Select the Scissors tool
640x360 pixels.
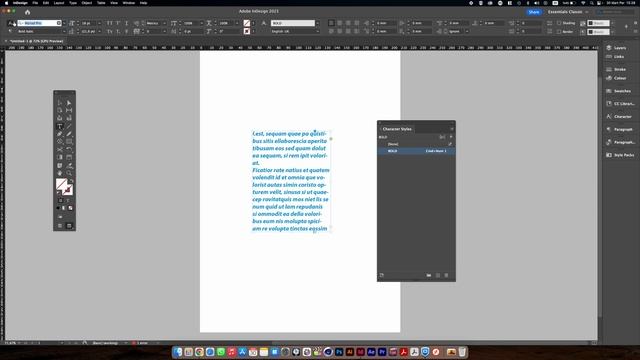pos(60,149)
